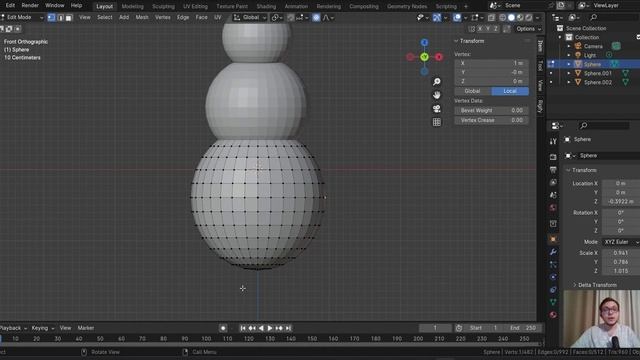Open the Object Data green triangle tab
This screenshot has height=360, width=640.
[x=553, y=302]
